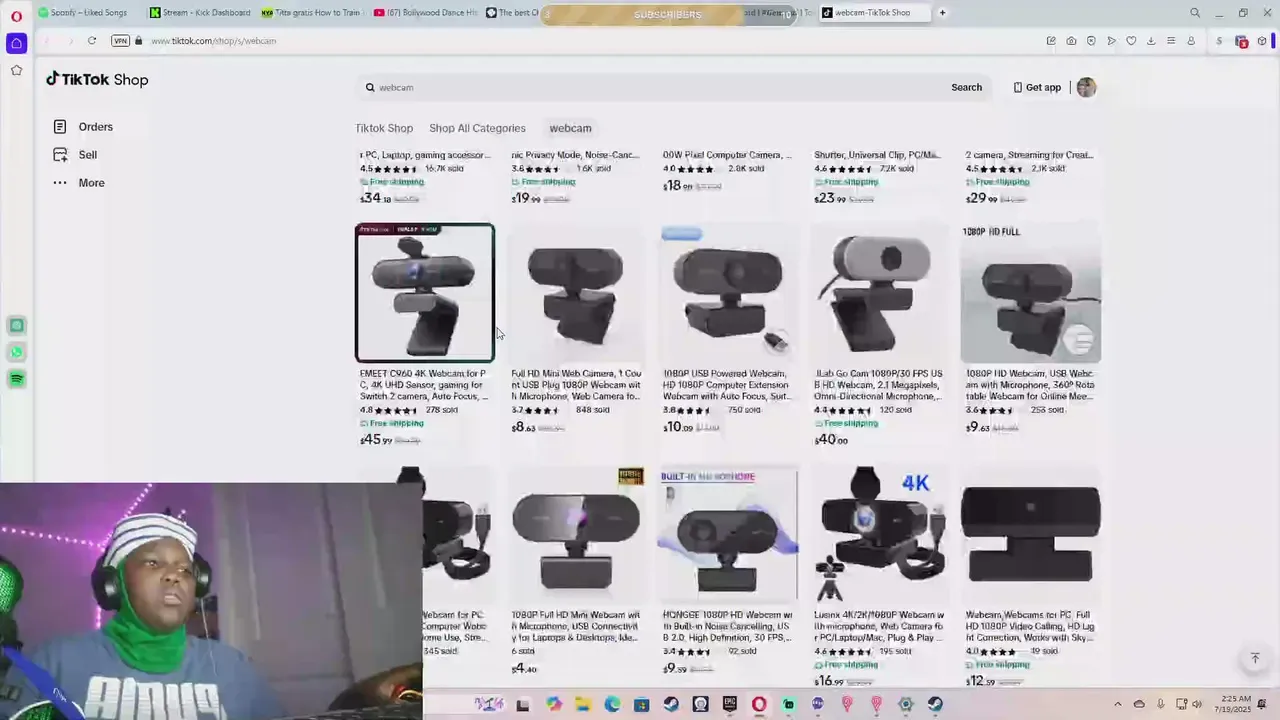The width and height of the screenshot is (1280, 720).
Task: Open the EMEET C960 4K Webcam thumbnail
Action: 425,292
